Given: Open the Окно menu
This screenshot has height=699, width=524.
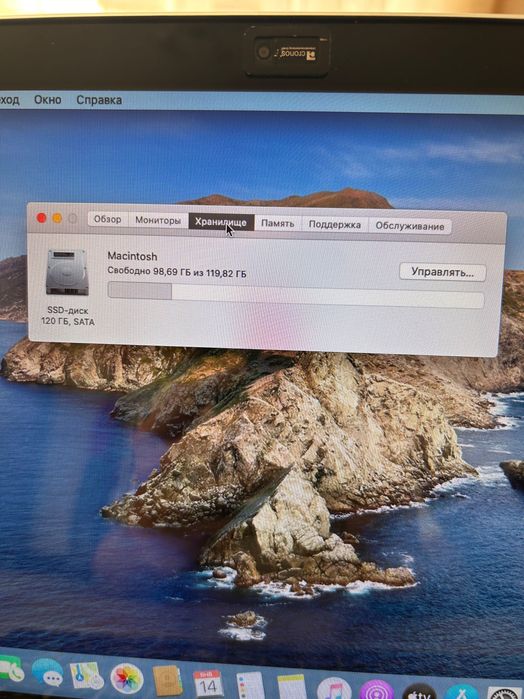Looking at the screenshot, I should pyautogui.click(x=48, y=99).
